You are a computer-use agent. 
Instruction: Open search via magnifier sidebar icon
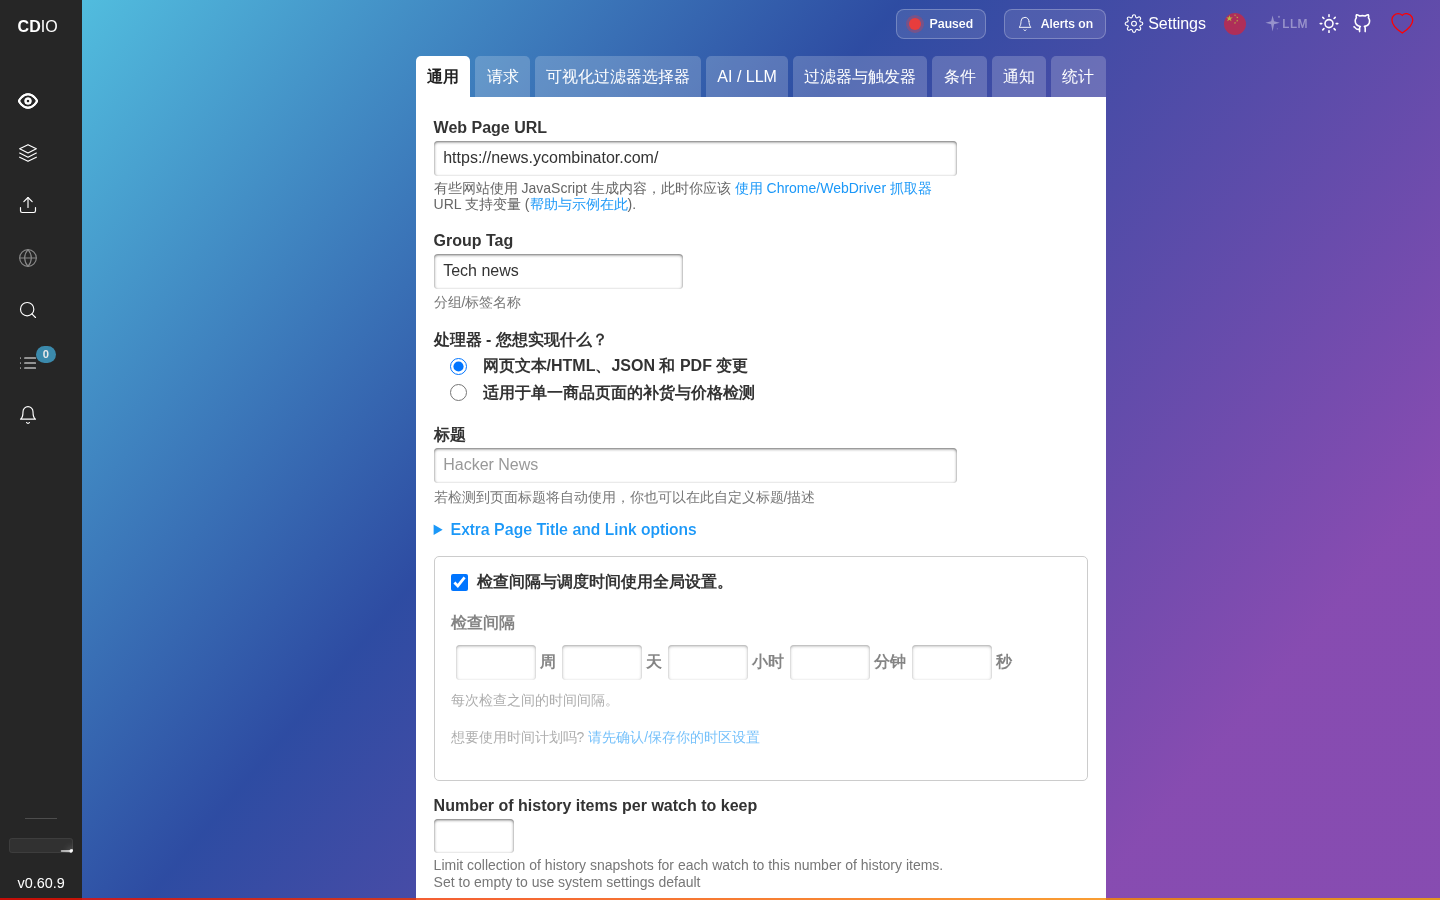pyautogui.click(x=28, y=310)
